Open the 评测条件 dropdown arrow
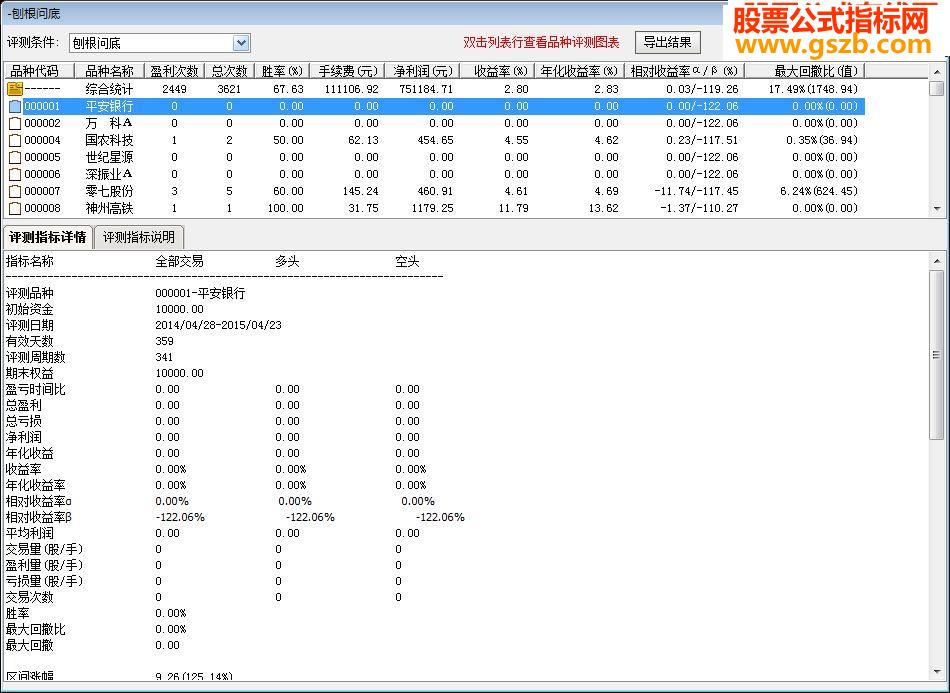Screen dimensions: 950x693 tap(241, 43)
